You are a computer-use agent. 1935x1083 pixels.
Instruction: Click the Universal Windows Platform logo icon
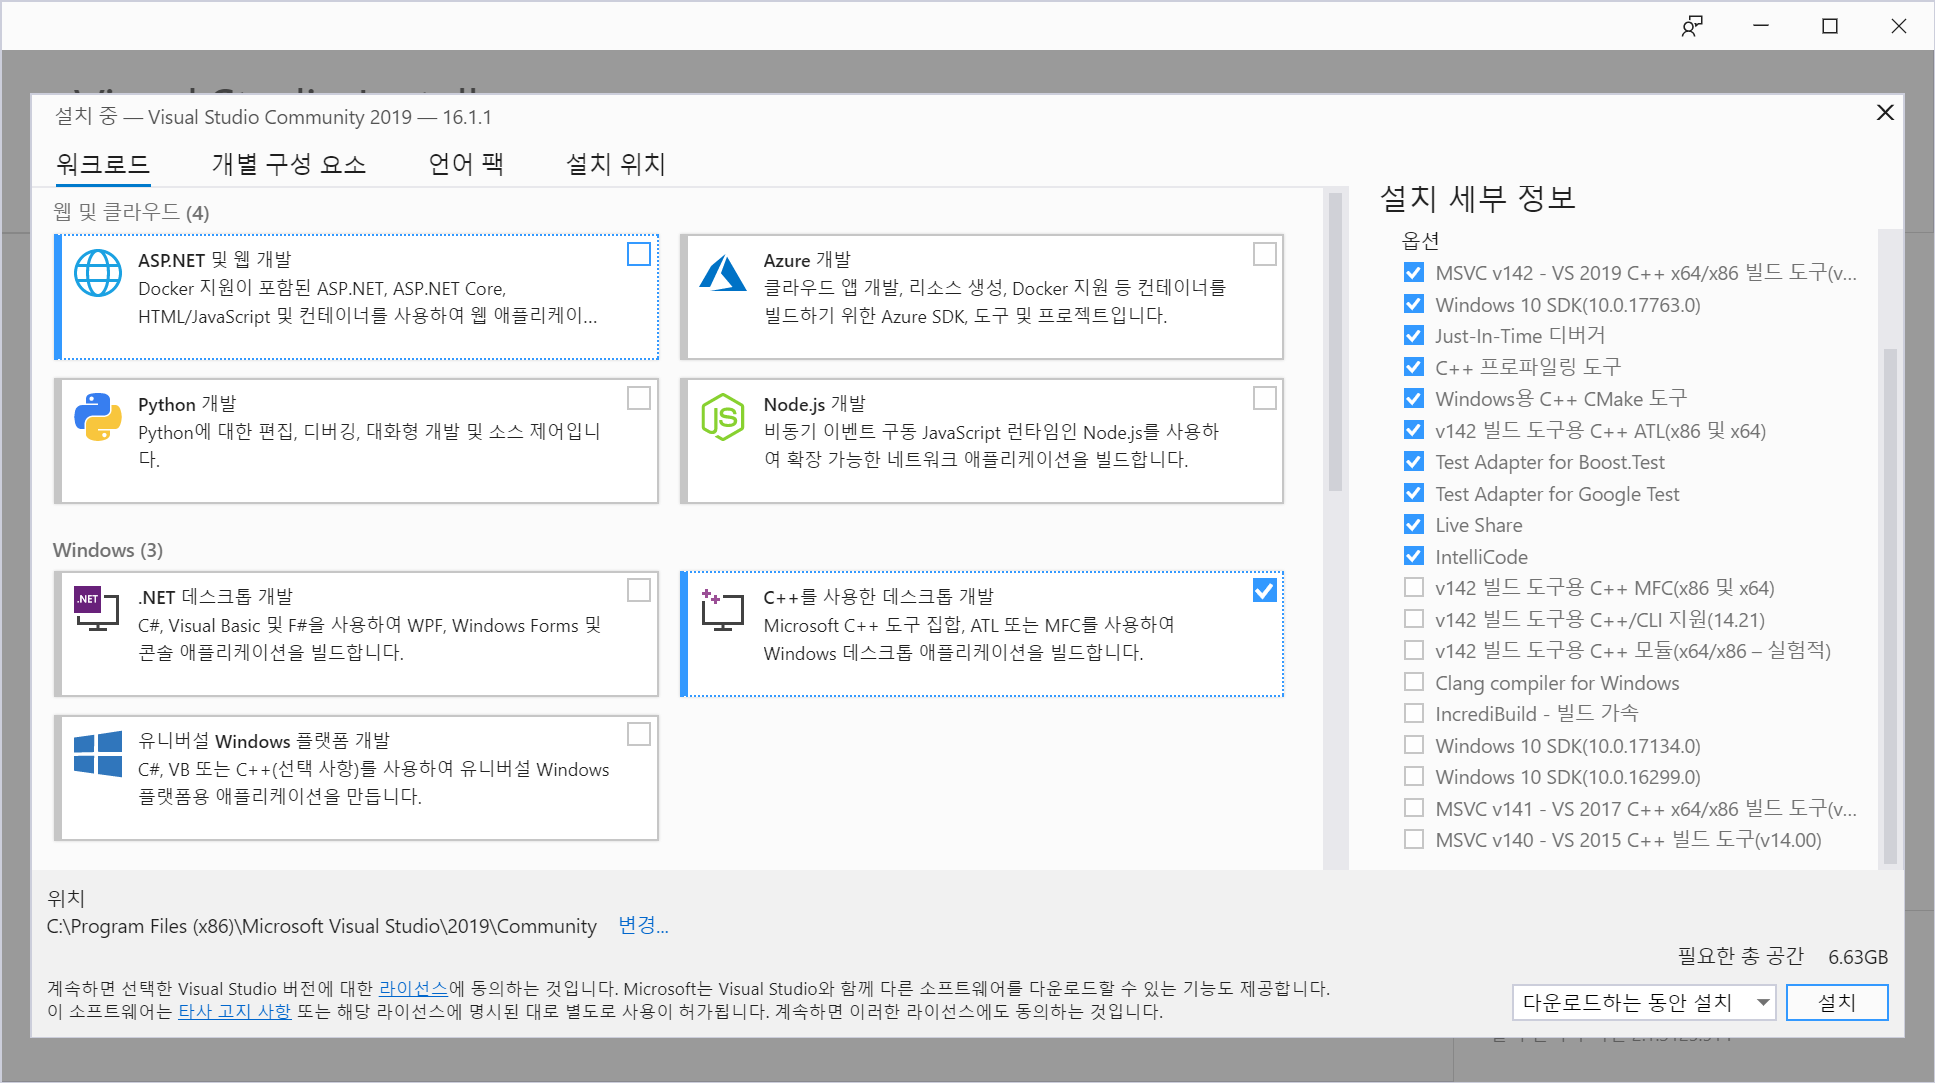pos(98,753)
